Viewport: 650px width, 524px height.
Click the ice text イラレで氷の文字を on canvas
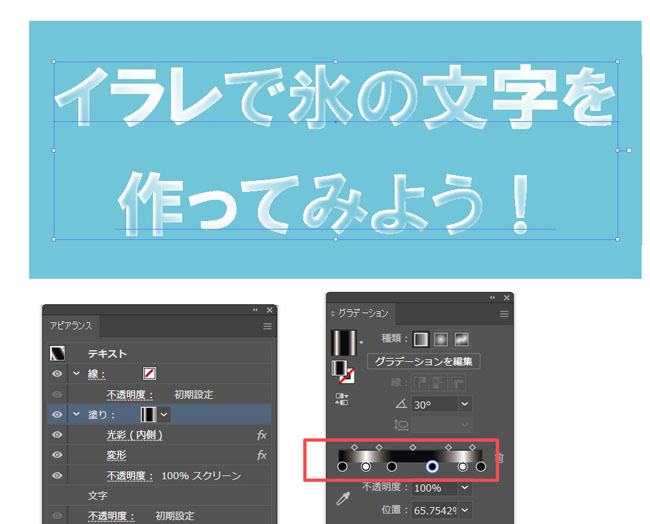point(335,97)
